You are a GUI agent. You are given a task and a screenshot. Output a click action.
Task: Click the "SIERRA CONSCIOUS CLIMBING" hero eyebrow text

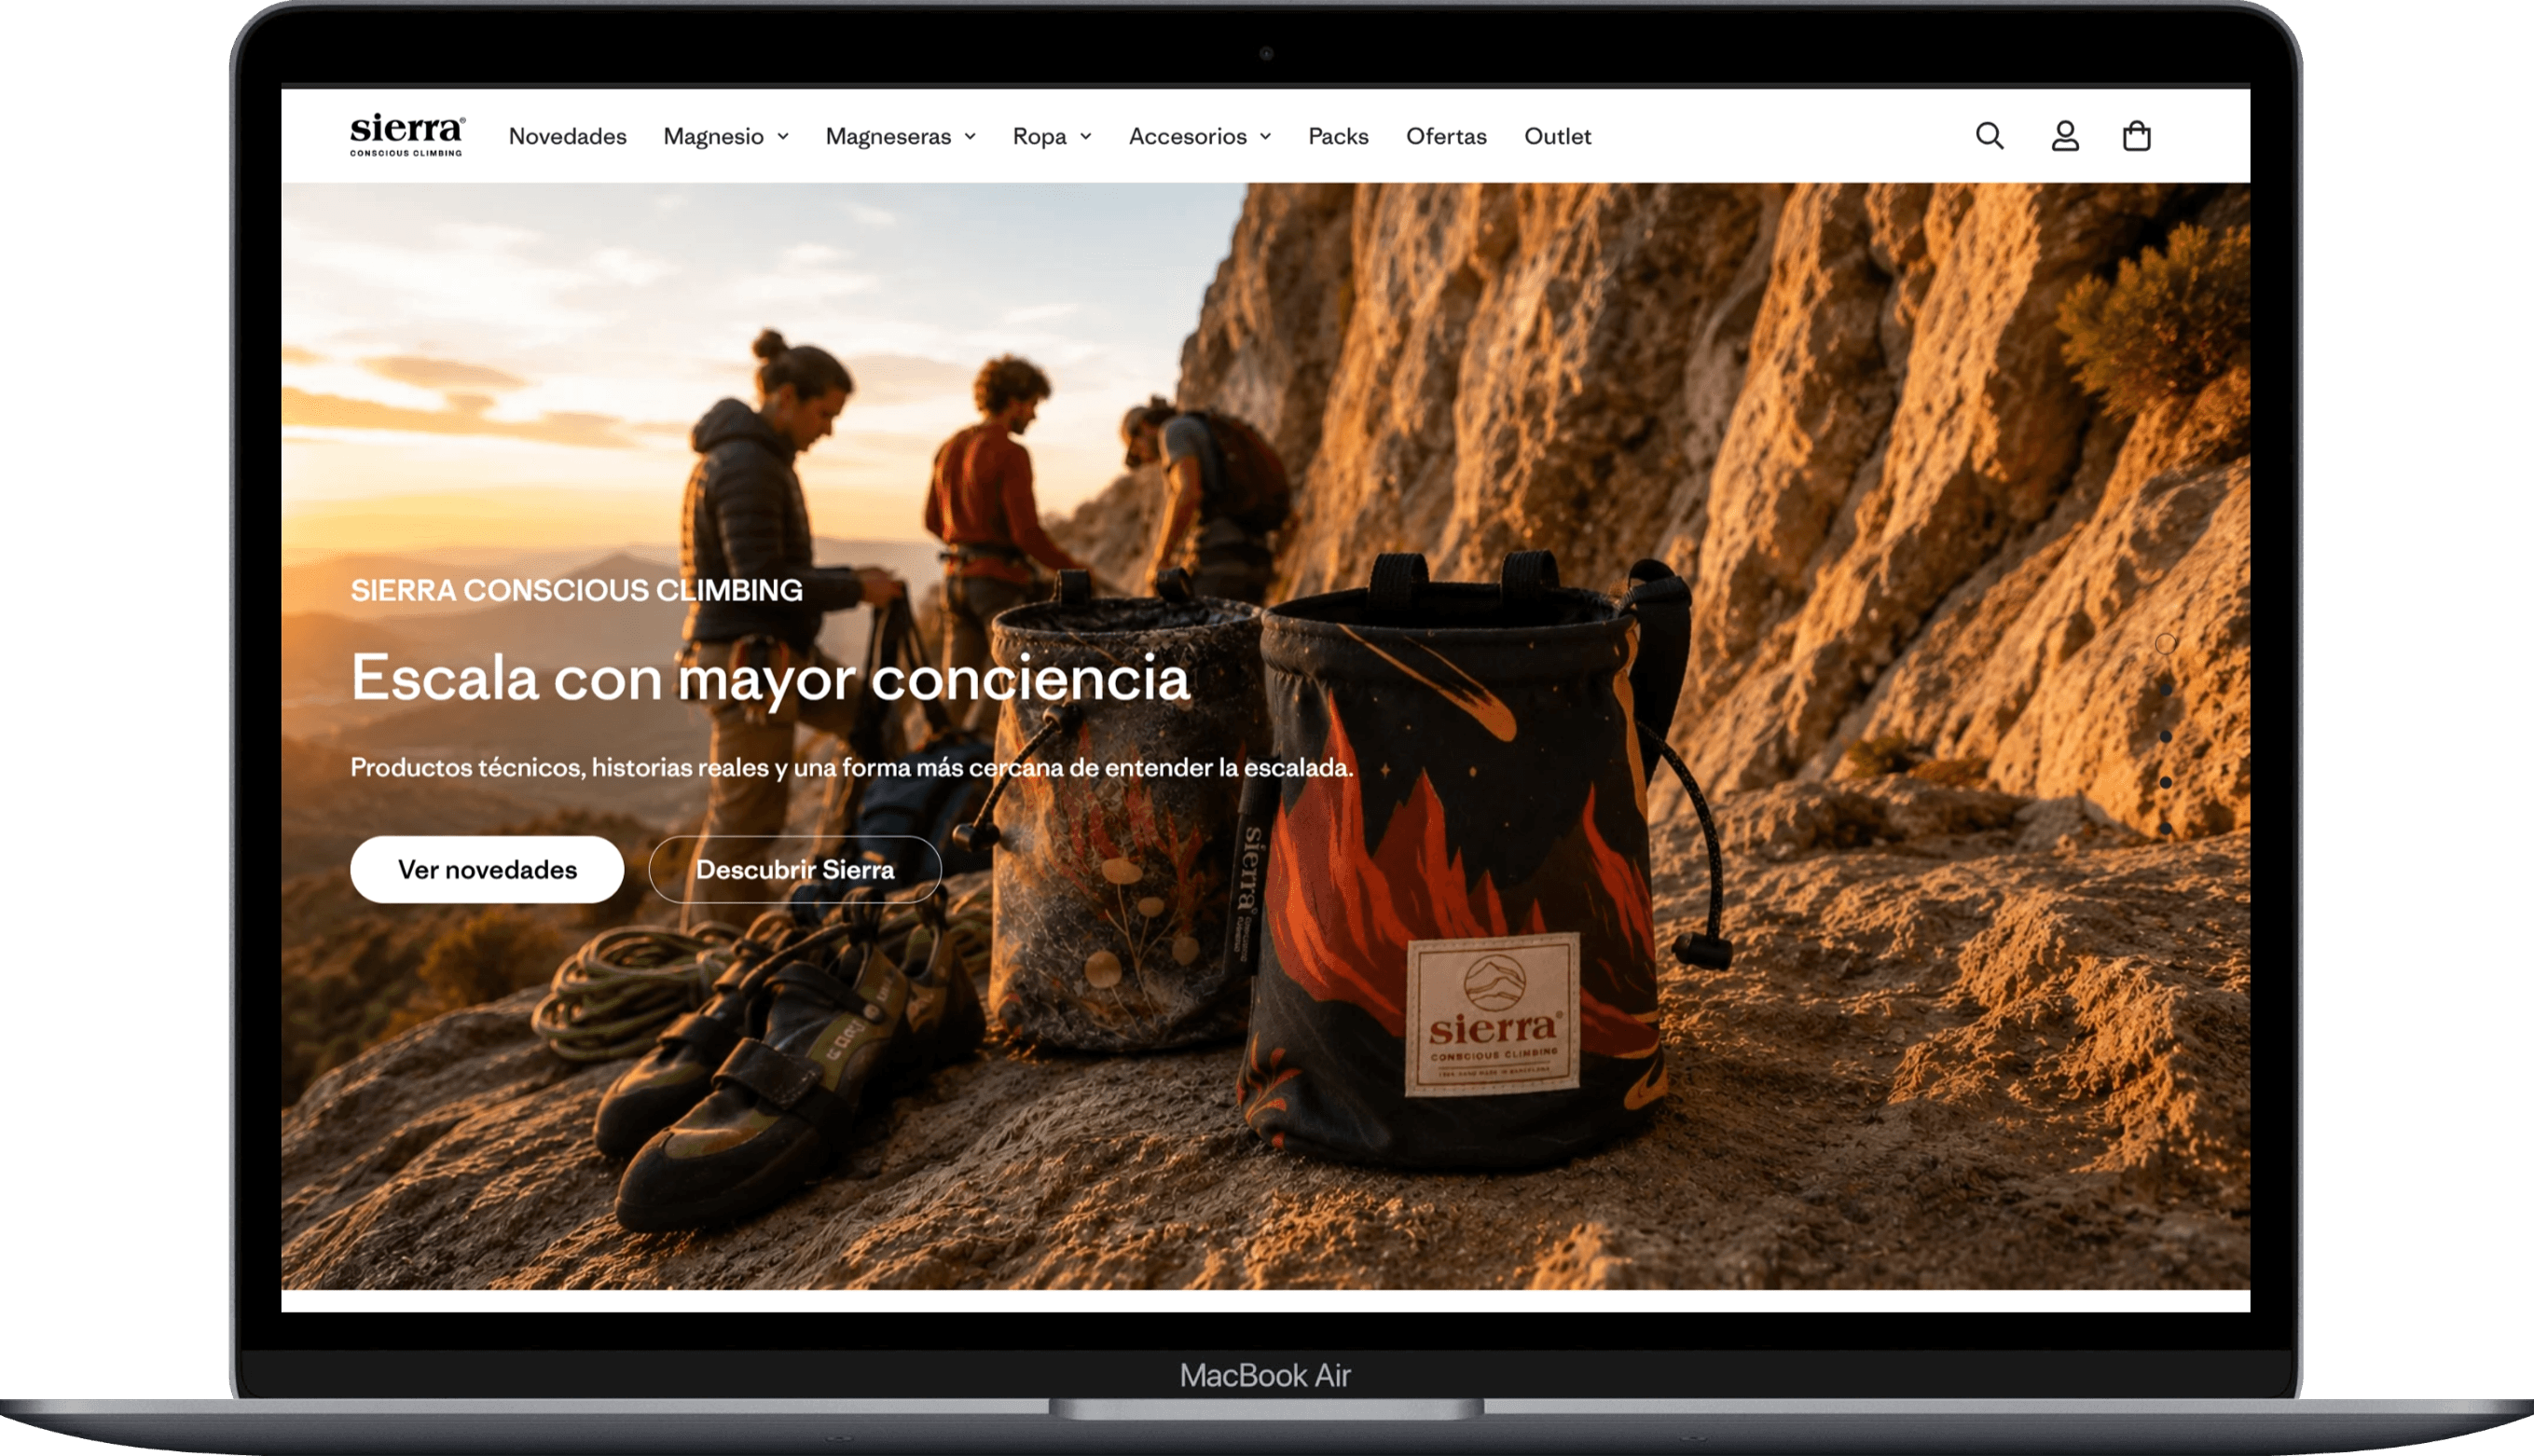click(576, 590)
